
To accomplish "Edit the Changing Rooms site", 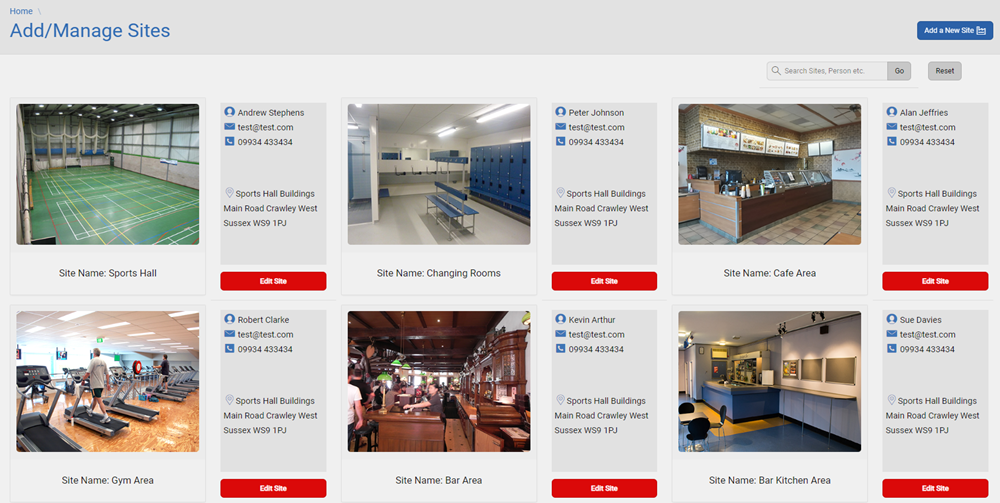I will point(604,281).
